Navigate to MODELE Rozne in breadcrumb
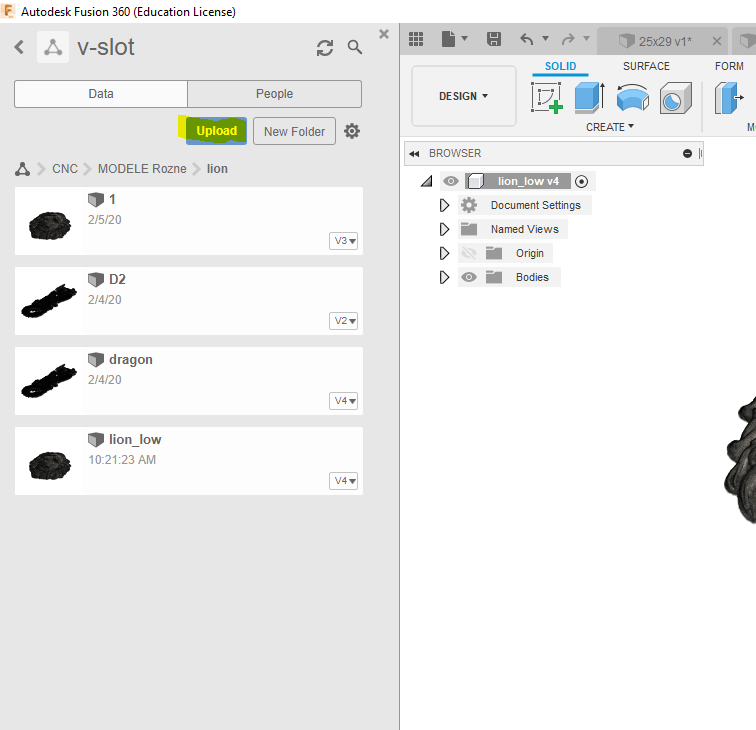The width and height of the screenshot is (756, 730). tap(142, 169)
